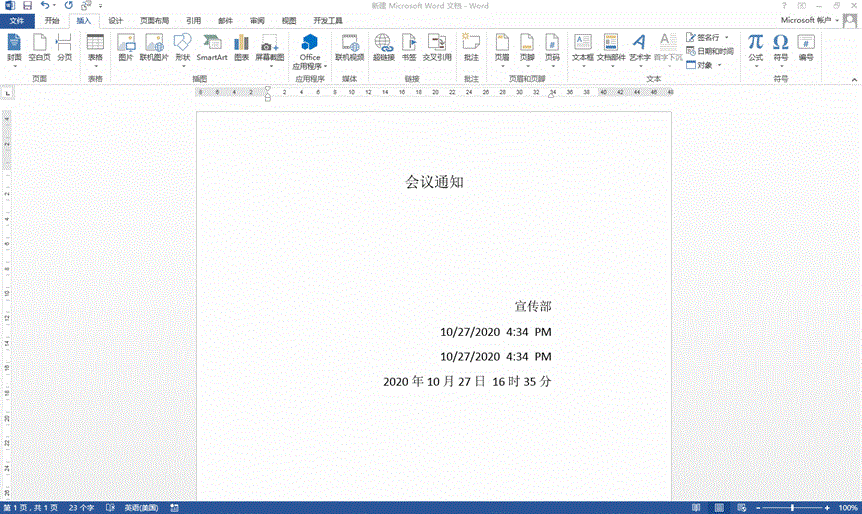Insert page break with 分页

(64, 47)
